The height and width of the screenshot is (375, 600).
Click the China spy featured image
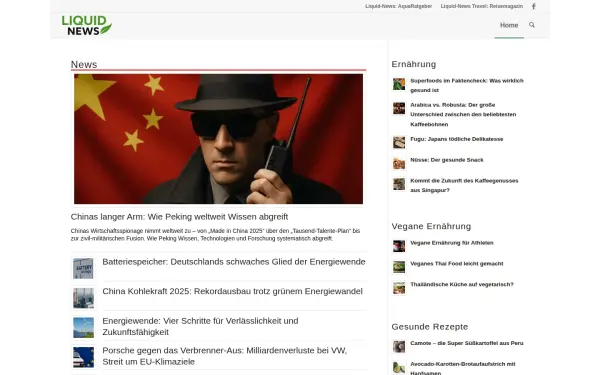(218, 139)
